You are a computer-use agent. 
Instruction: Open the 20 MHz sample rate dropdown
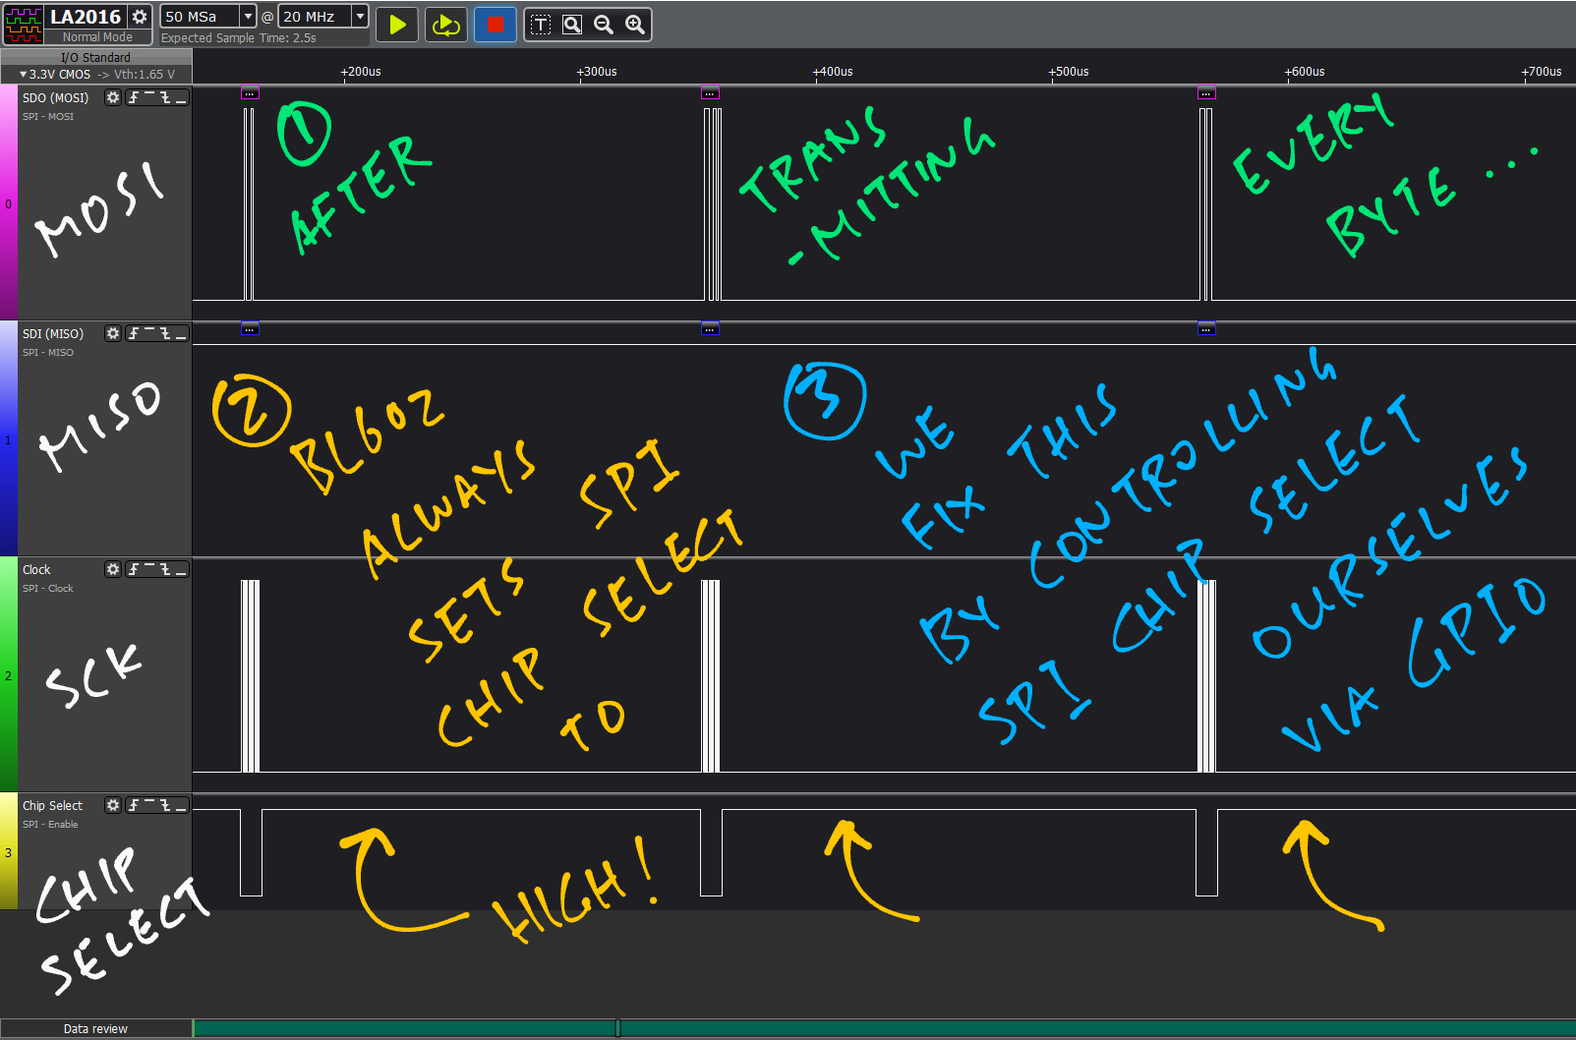360,16
